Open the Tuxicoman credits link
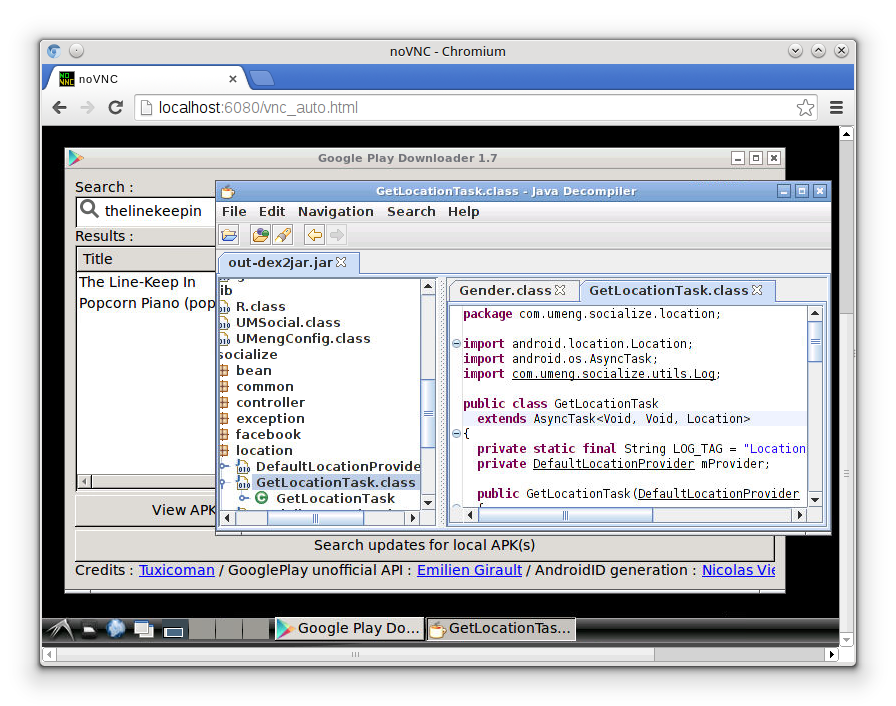Viewport: 896px width, 706px height. (x=177, y=570)
